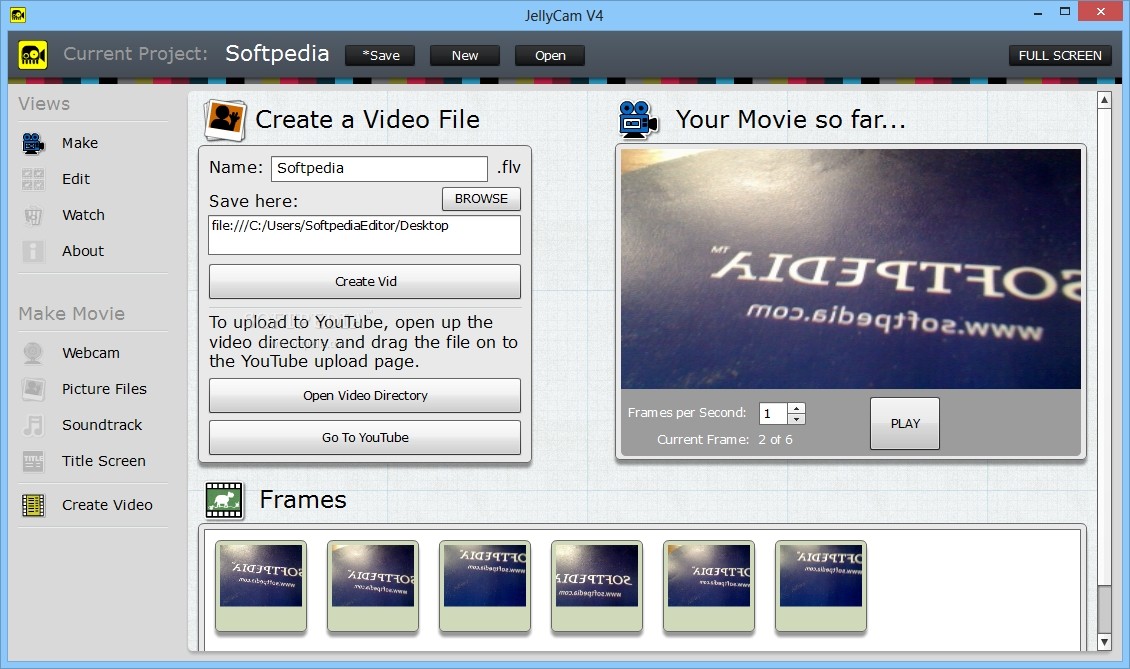
Task: Click Open Video Directory button
Action: point(365,395)
